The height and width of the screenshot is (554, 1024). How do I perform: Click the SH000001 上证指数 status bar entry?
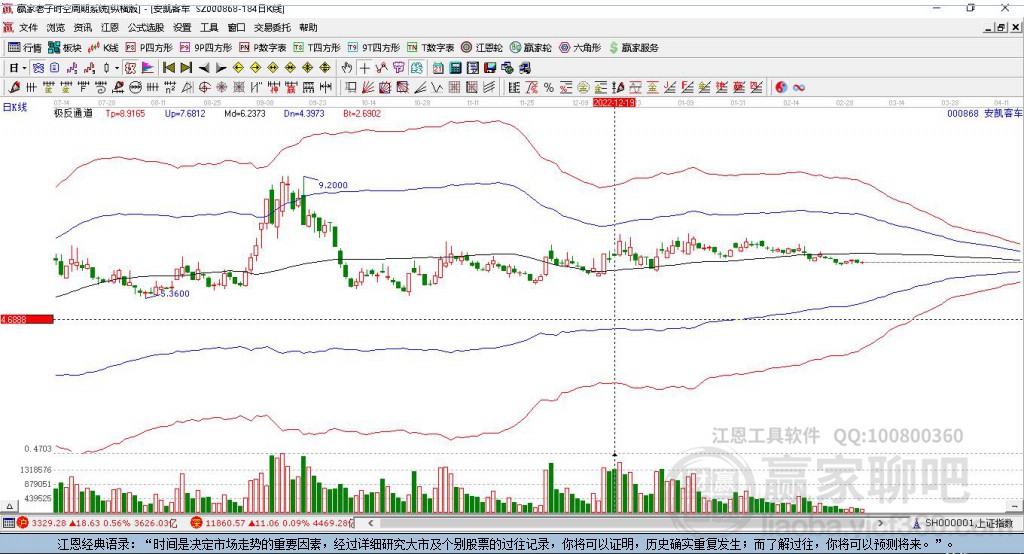click(968, 523)
